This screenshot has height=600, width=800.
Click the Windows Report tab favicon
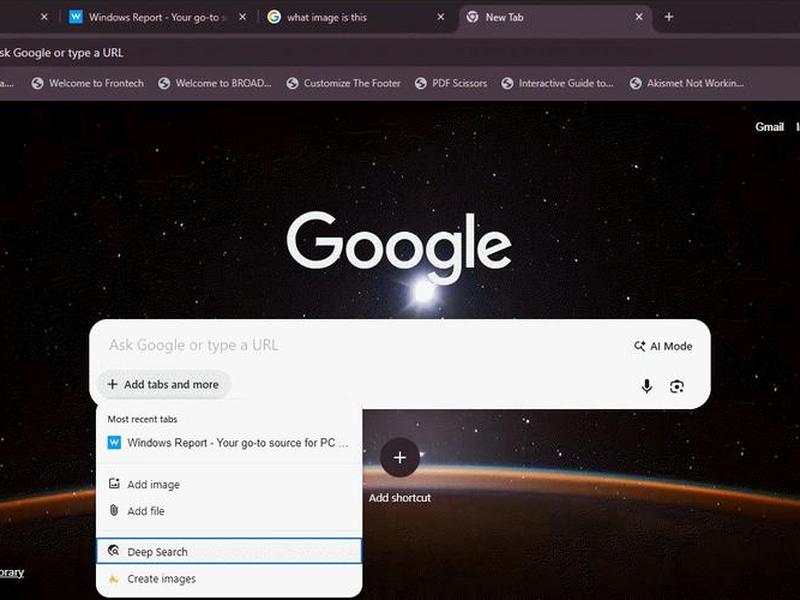[x=76, y=17]
